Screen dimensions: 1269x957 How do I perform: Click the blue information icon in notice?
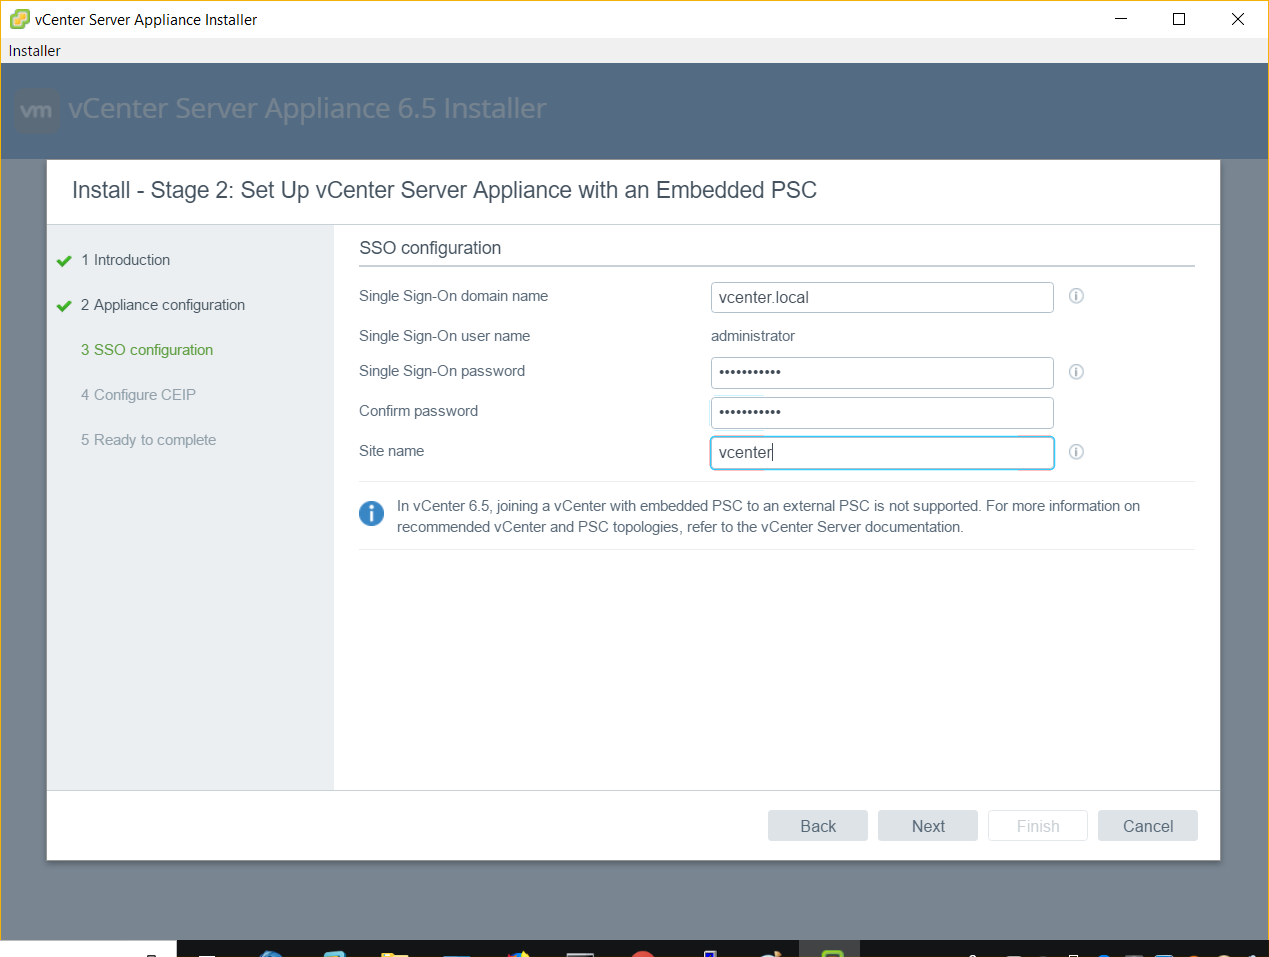click(371, 514)
